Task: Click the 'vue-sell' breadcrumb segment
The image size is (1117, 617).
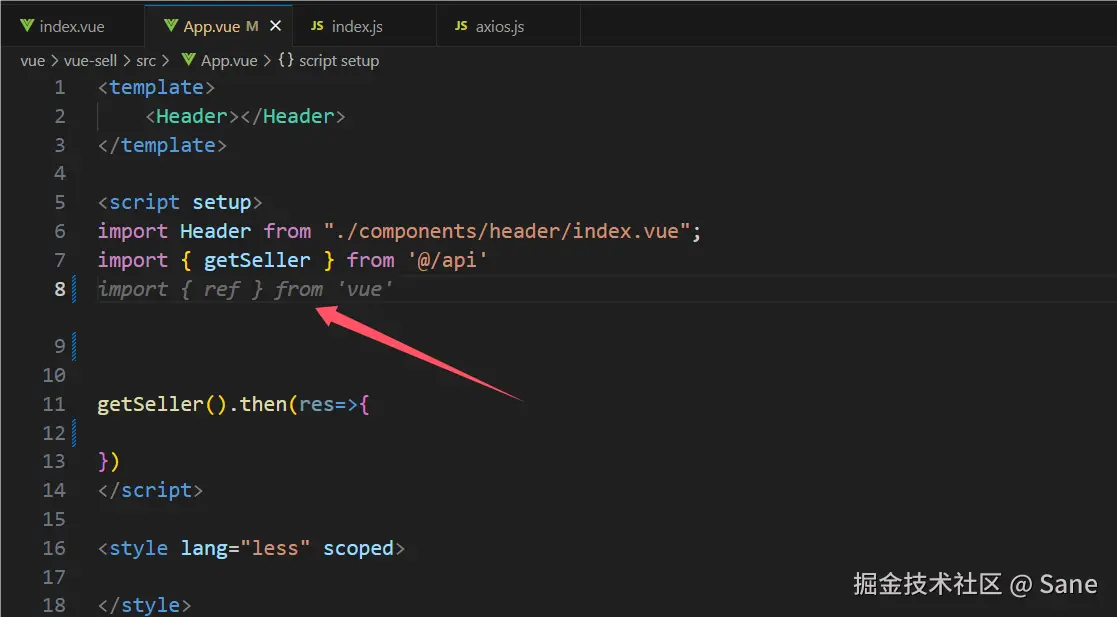Action: click(x=90, y=61)
